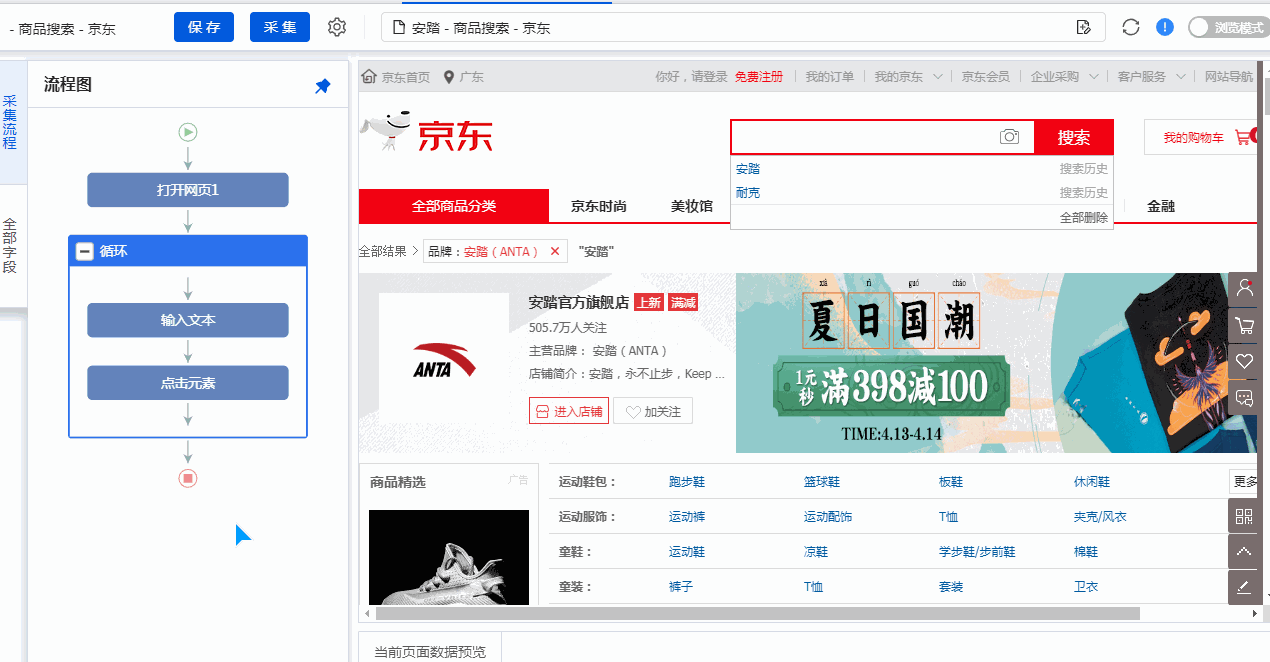Click the 夹克/风衣 category link

click(1100, 517)
